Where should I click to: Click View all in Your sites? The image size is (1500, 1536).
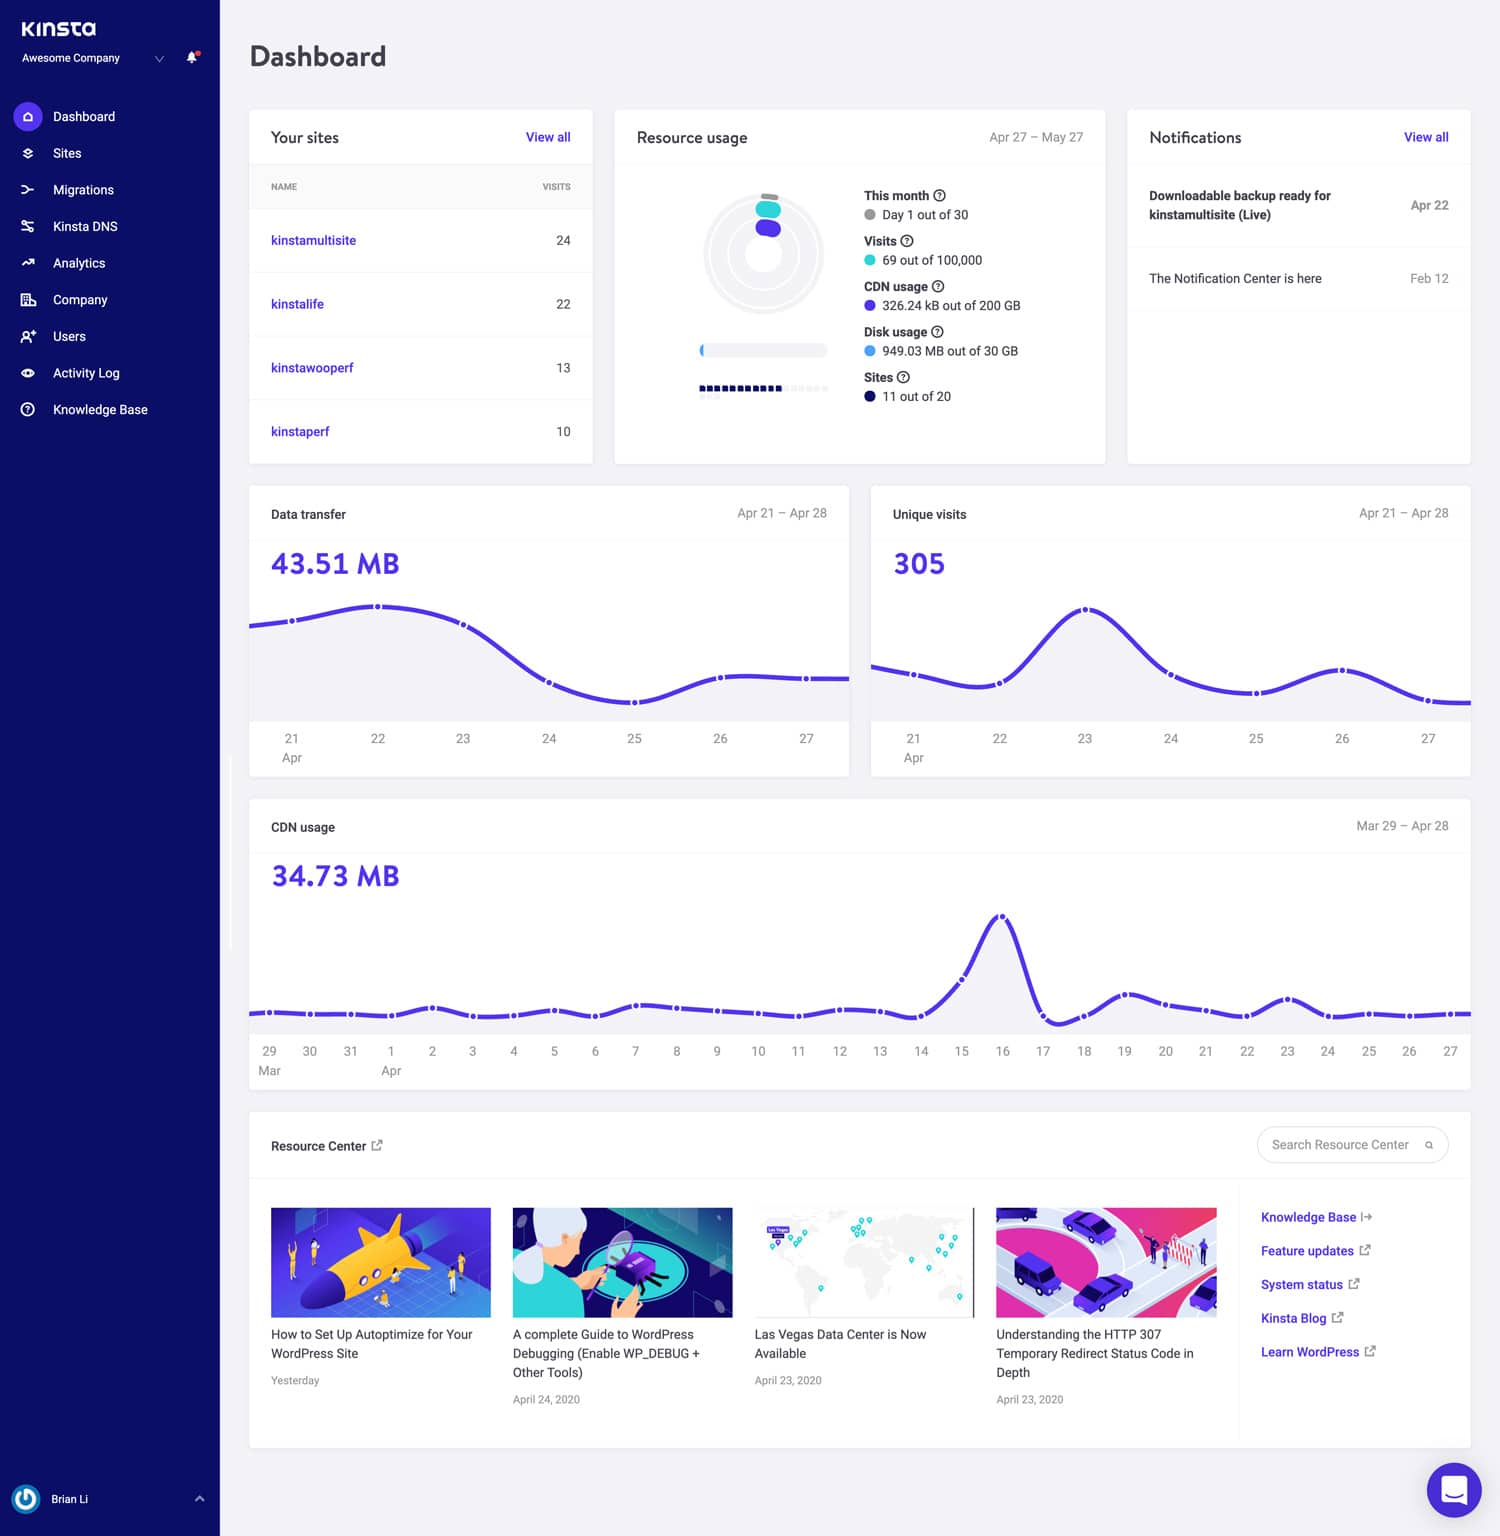click(548, 137)
